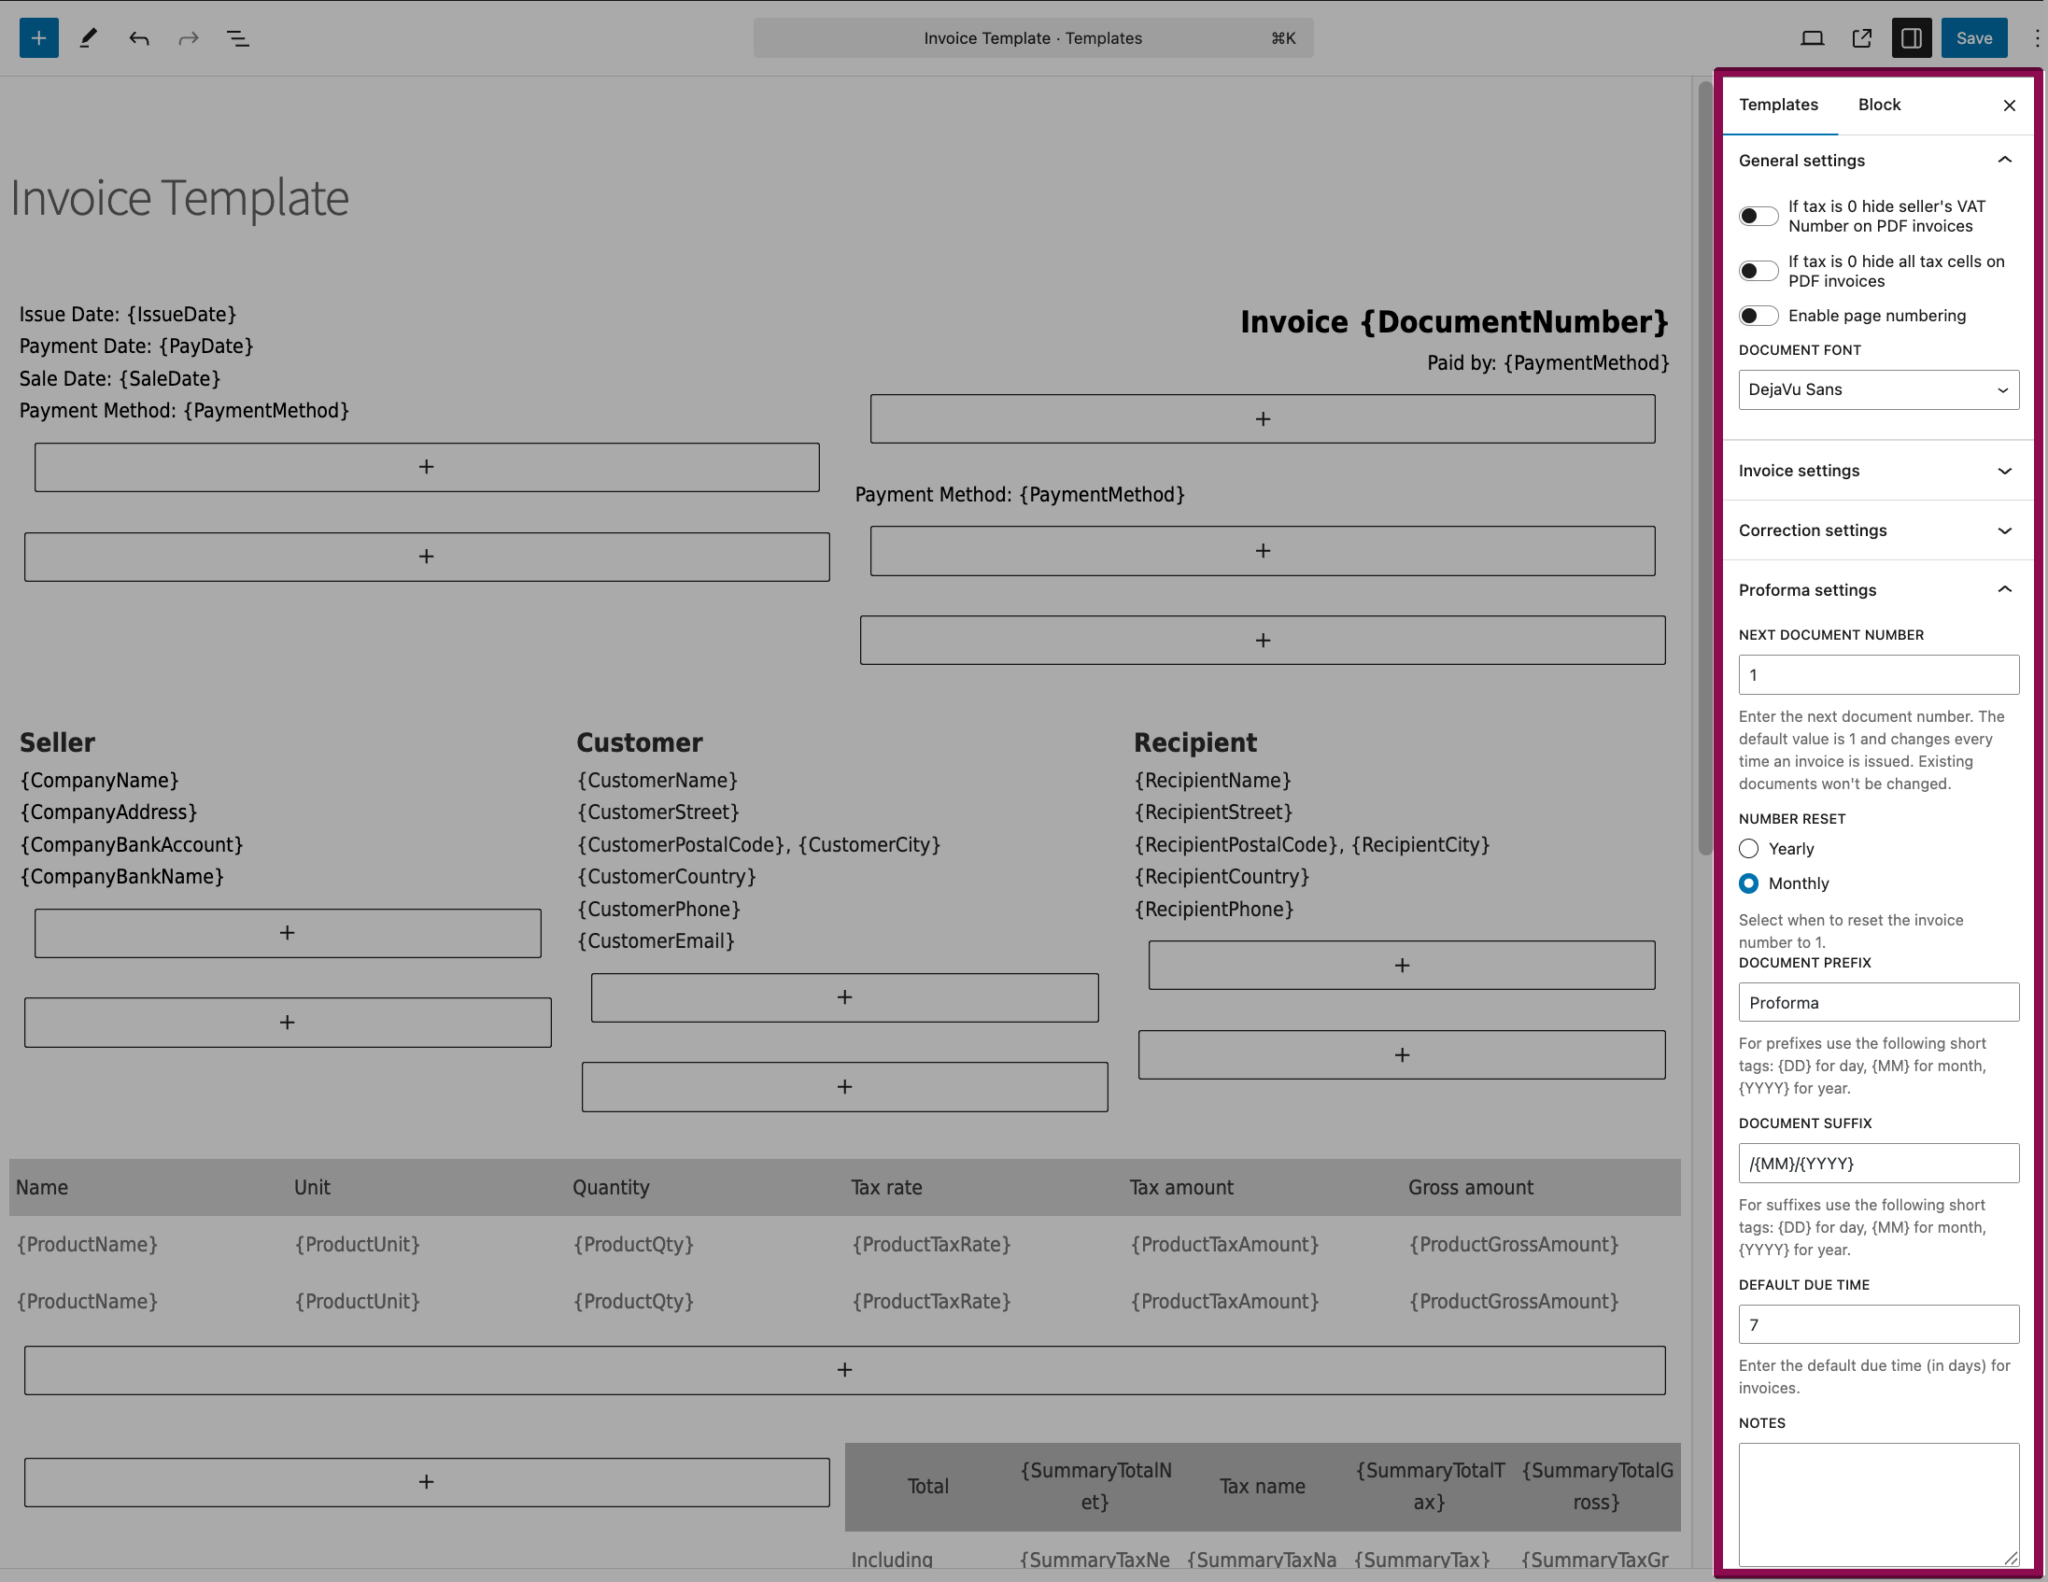The width and height of the screenshot is (2048, 1582).
Task: View template in a new tab
Action: pyautogui.click(x=1862, y=38)
